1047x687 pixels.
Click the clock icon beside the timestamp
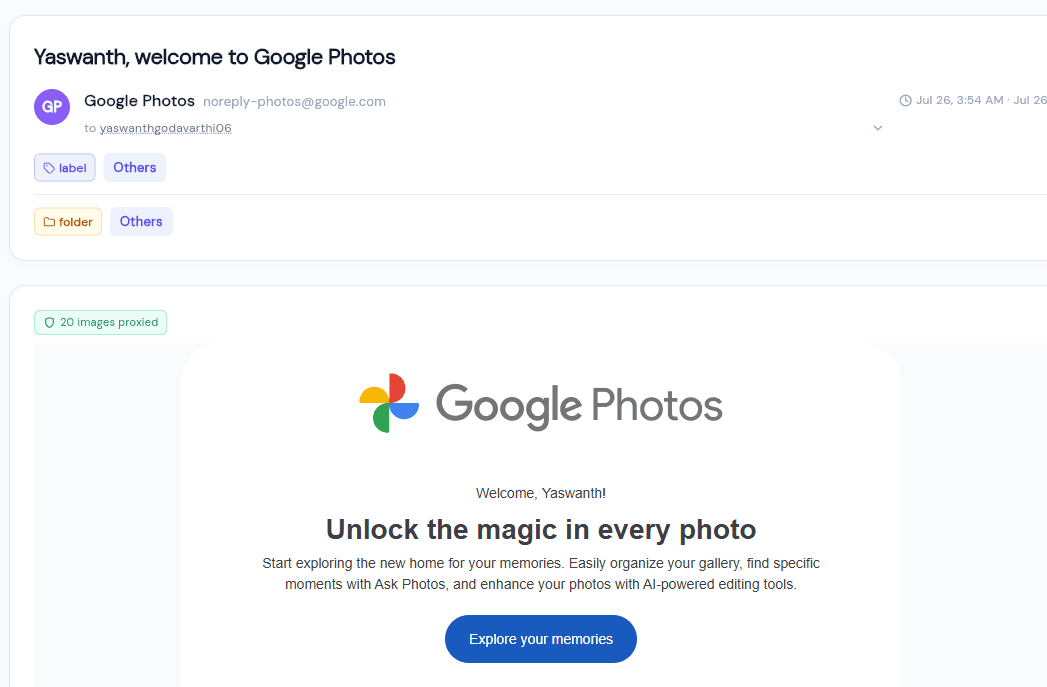click(x=905, y=100)
